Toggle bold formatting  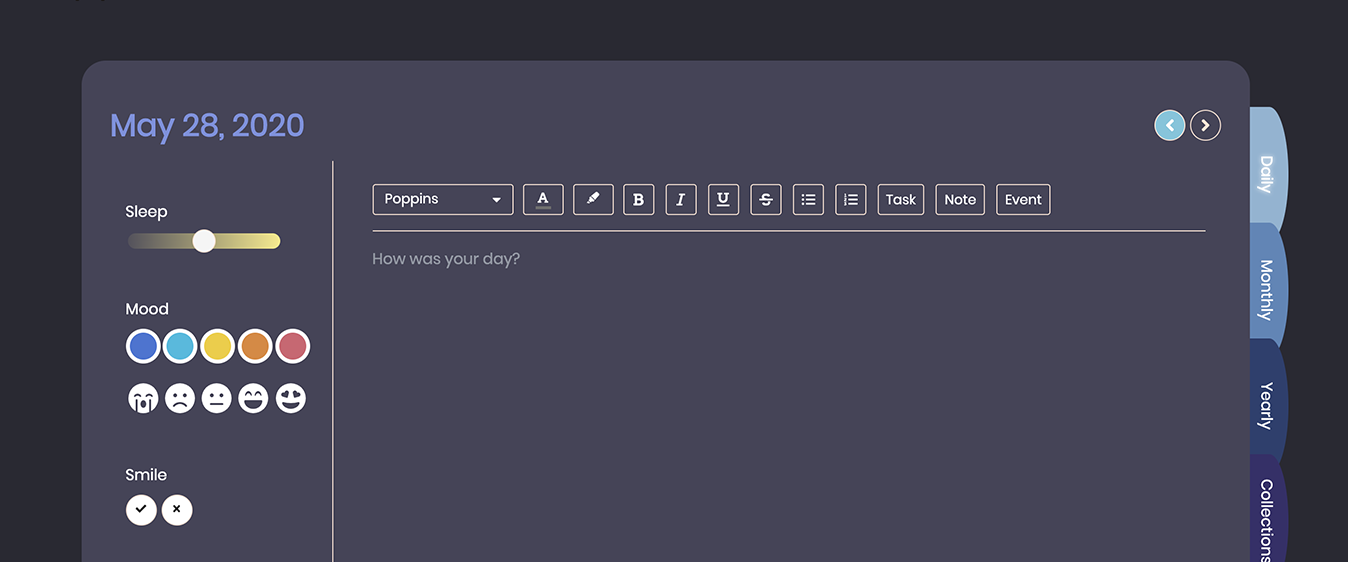click(x=639, y=199)
